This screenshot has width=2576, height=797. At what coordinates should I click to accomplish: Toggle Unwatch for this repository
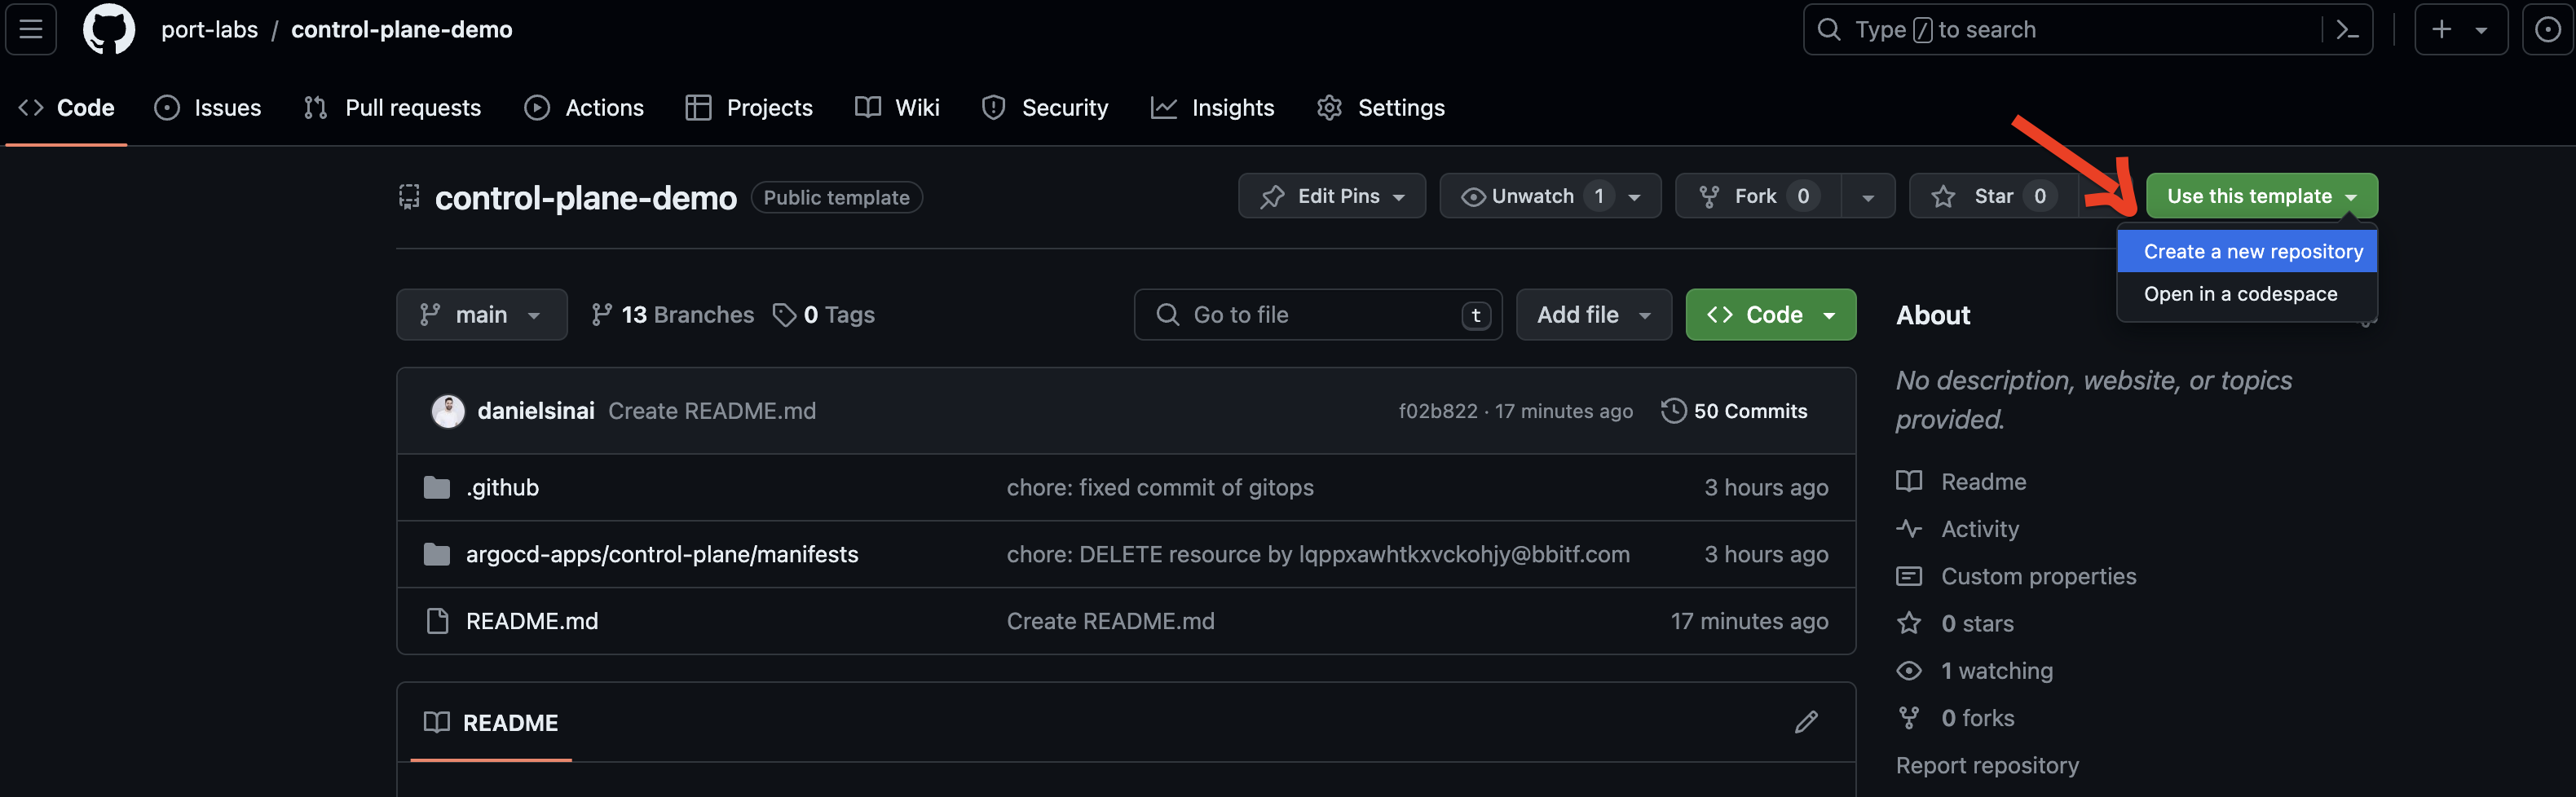point(1532,196)
